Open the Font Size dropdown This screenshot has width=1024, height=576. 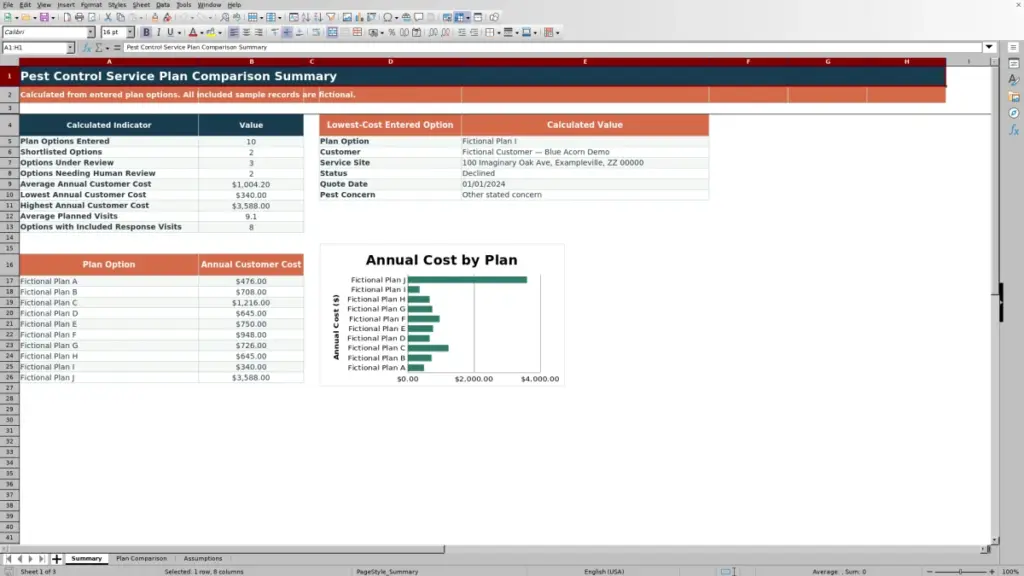tap(130, 33)
